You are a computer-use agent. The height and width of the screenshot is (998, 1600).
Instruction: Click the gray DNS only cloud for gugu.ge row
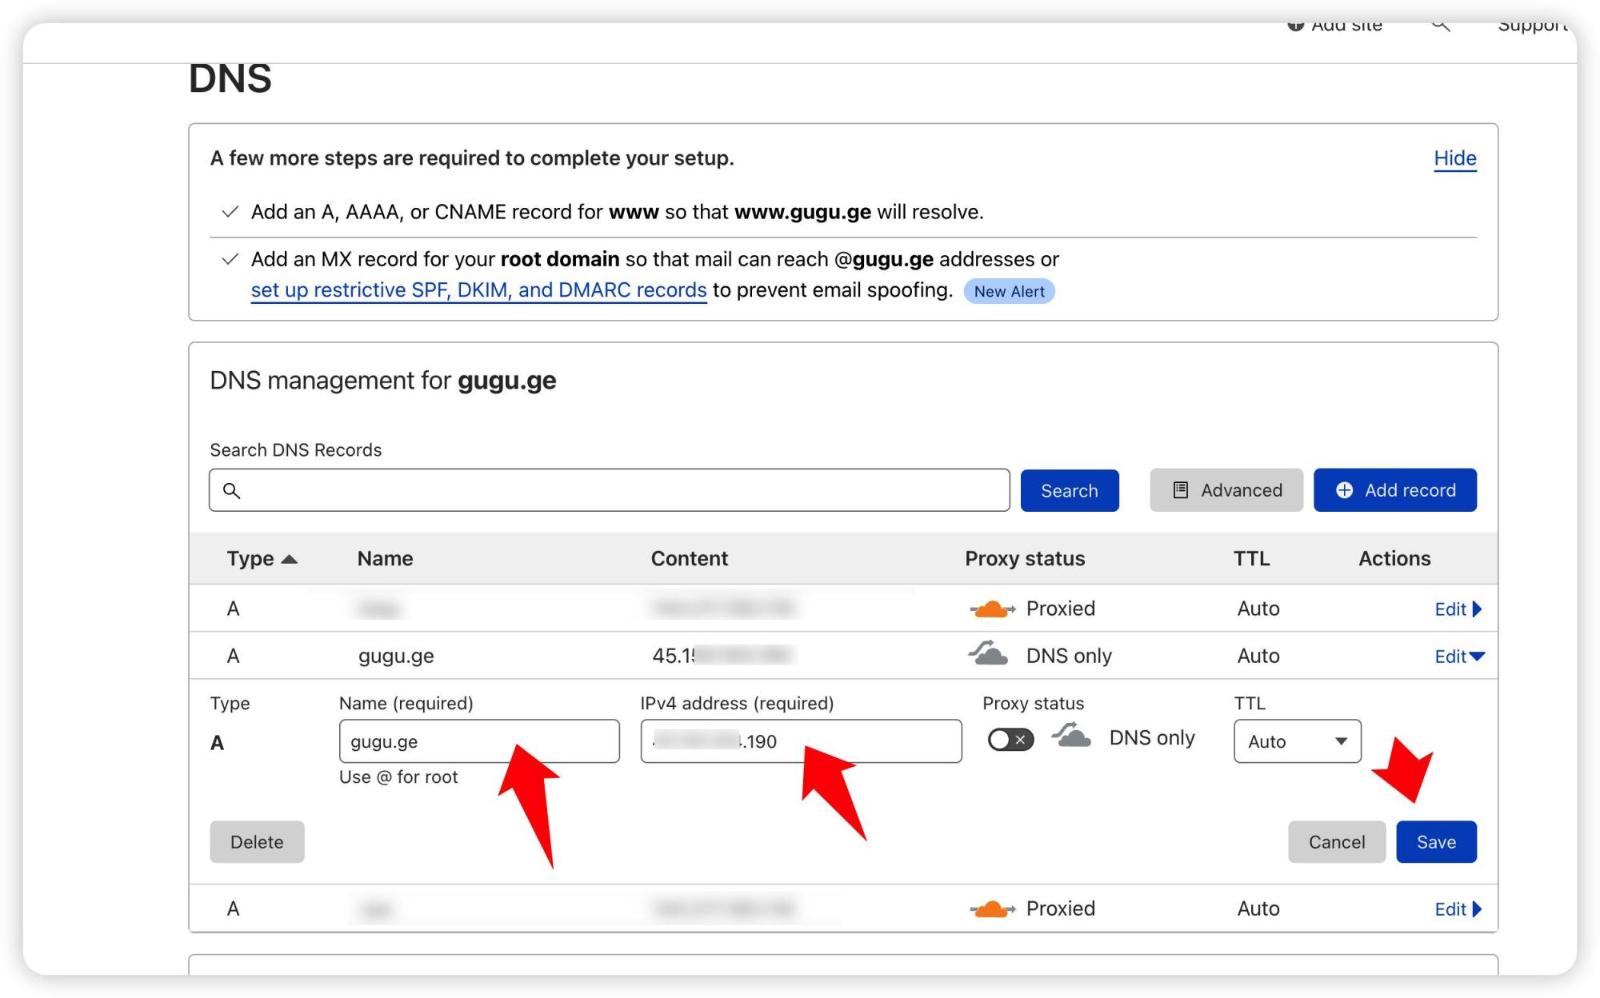point(988,655)
